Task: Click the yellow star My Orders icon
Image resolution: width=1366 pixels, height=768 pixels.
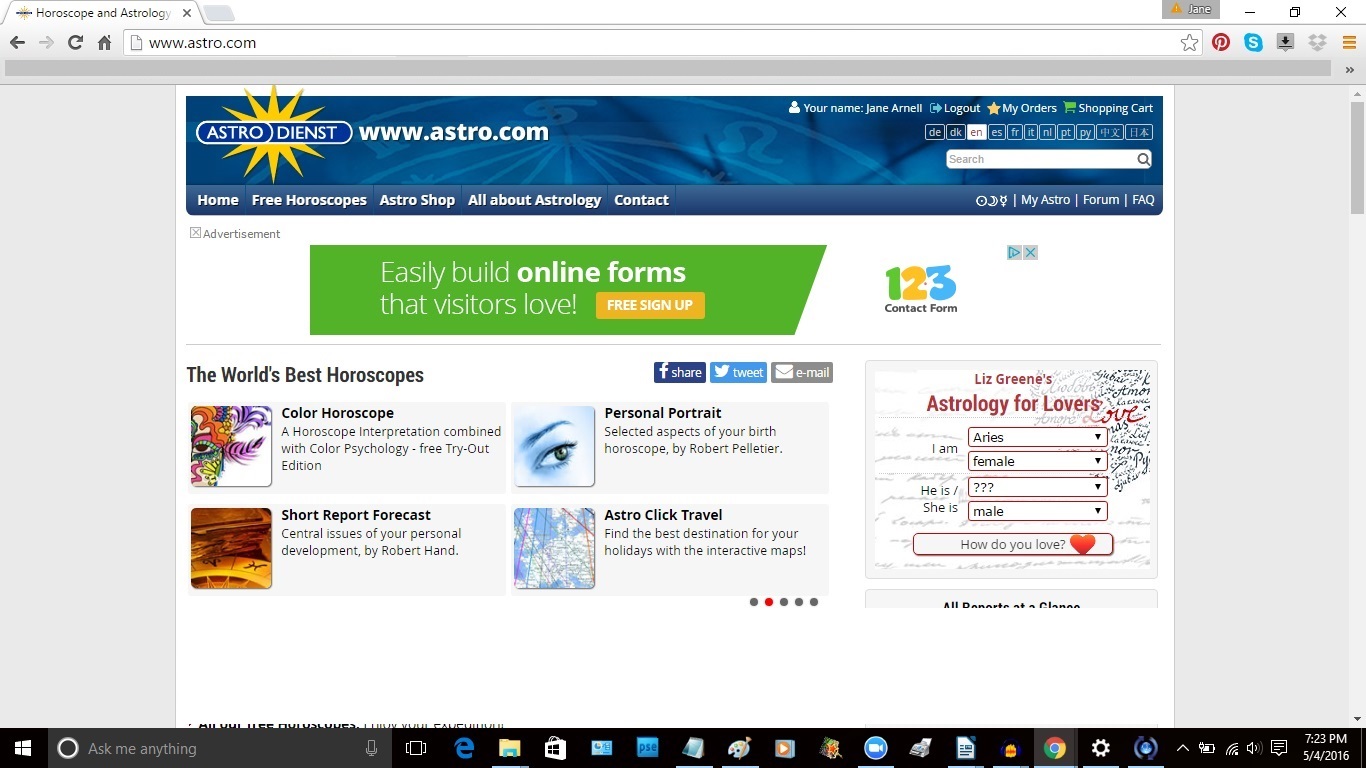Action: click(x=994, y=108)
